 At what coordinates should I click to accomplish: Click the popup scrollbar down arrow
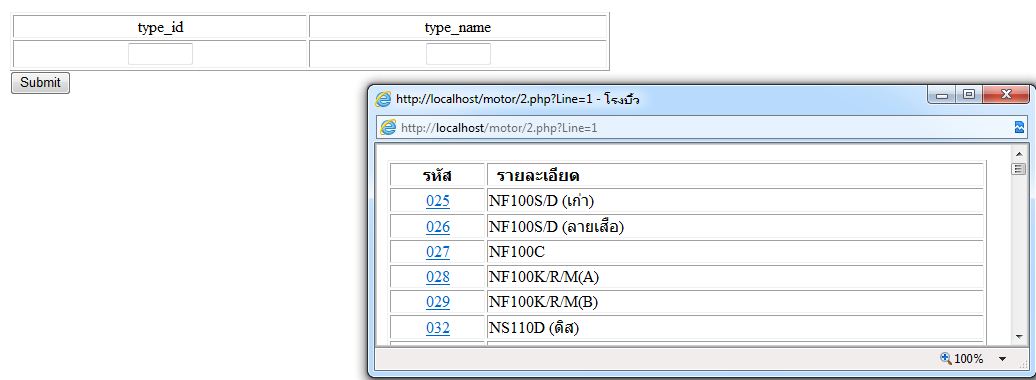[x=1018, y=337]
